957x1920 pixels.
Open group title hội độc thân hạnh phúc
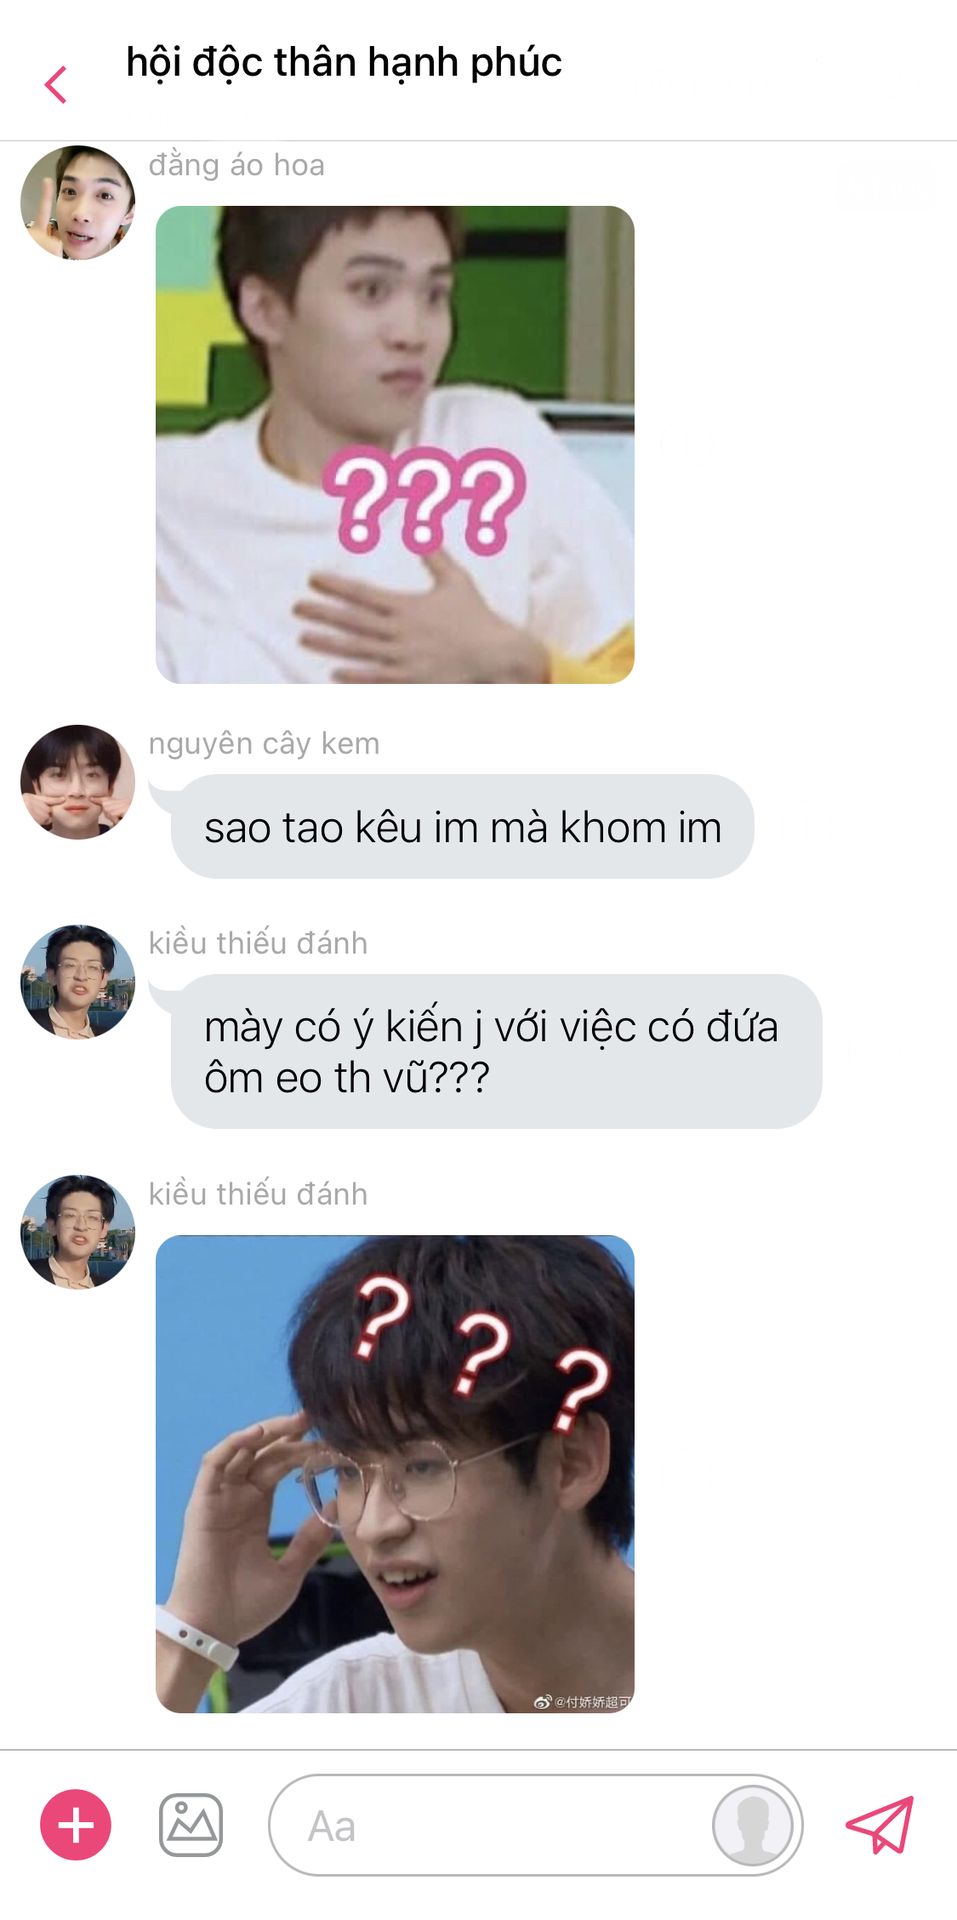[x=344, y=62]
